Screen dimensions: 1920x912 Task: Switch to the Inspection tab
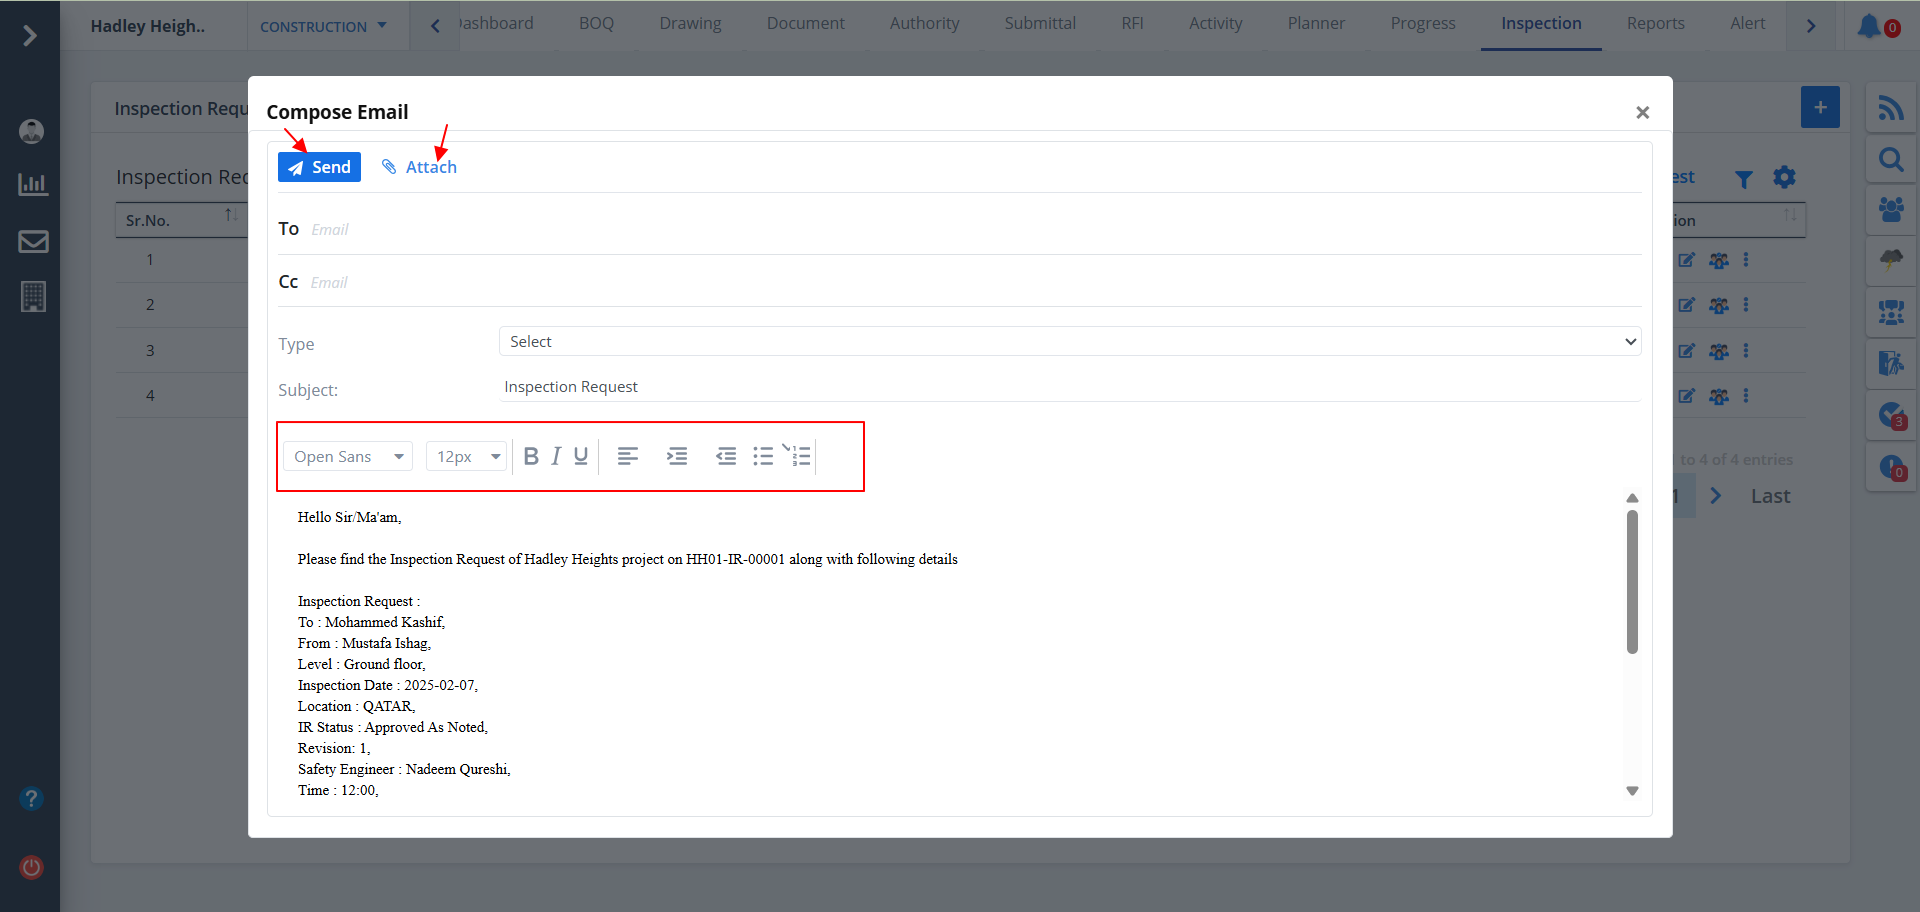click(1541, 24)
